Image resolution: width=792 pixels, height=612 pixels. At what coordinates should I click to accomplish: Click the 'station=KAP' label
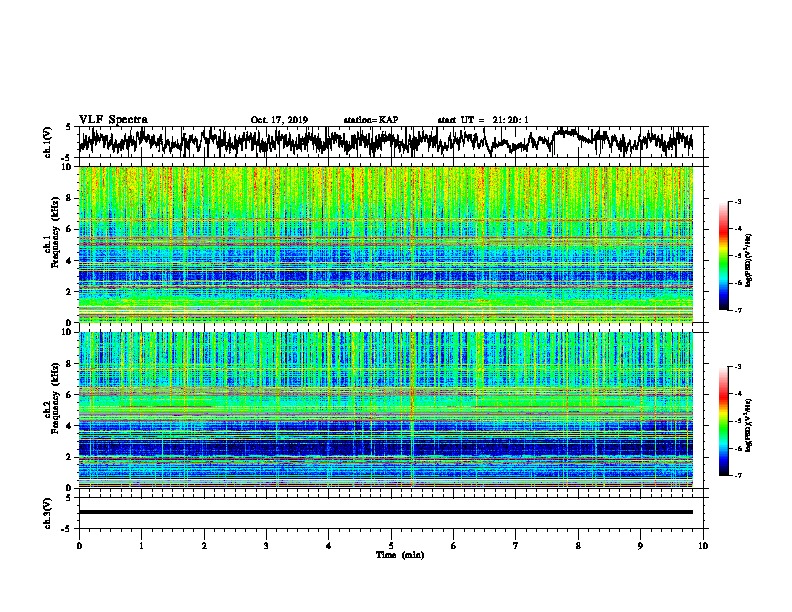pos(371,120)
